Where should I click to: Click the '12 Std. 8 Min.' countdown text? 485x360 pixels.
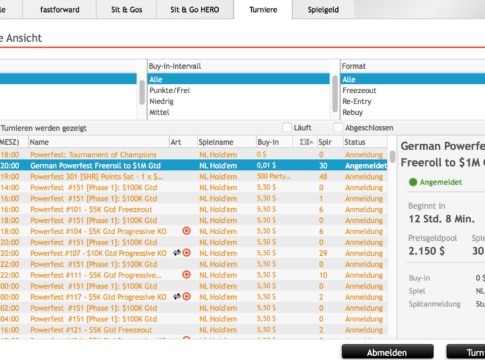(441, 219)
